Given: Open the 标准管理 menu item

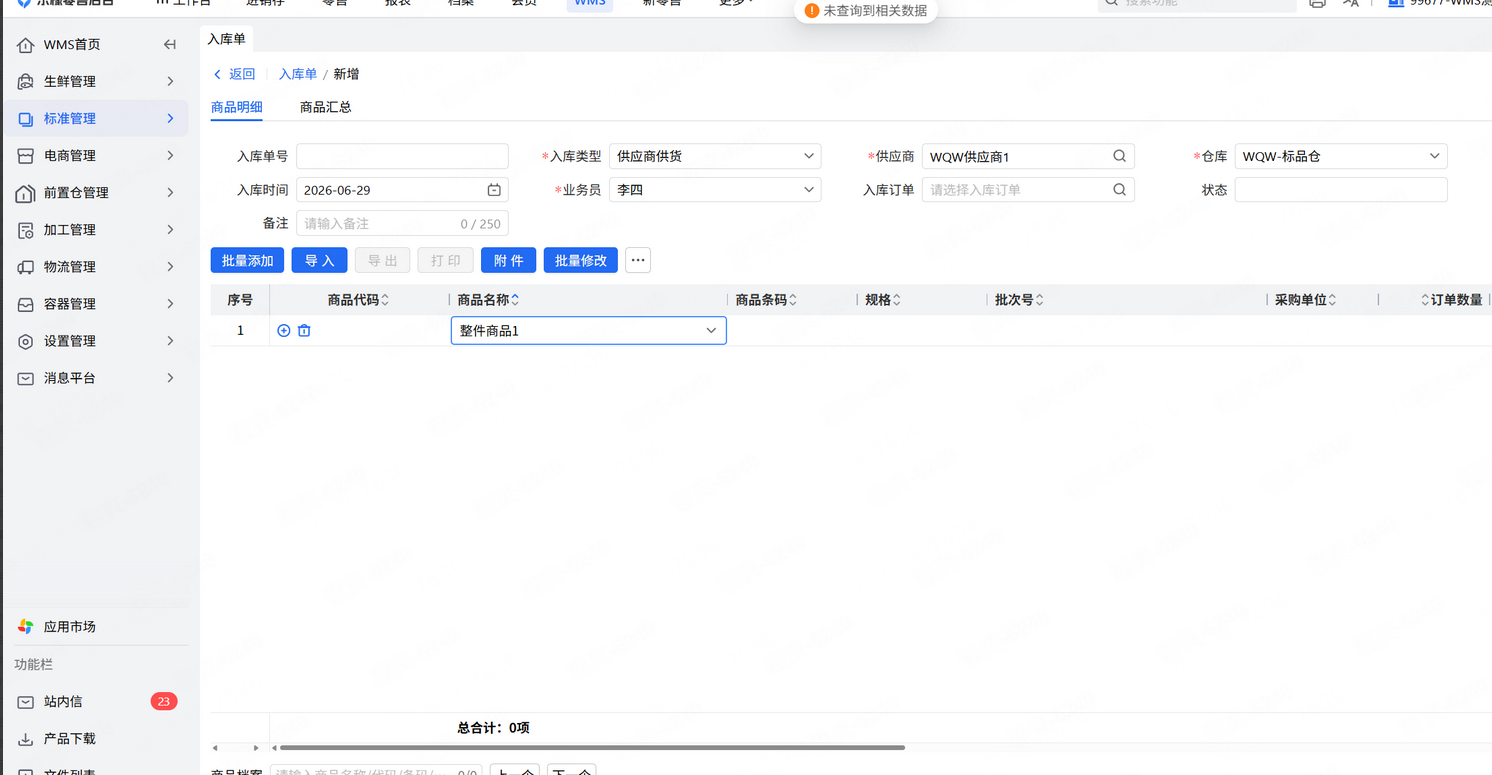Looking at the screenshot, I should pyautogui.click(x=95, y=119).
